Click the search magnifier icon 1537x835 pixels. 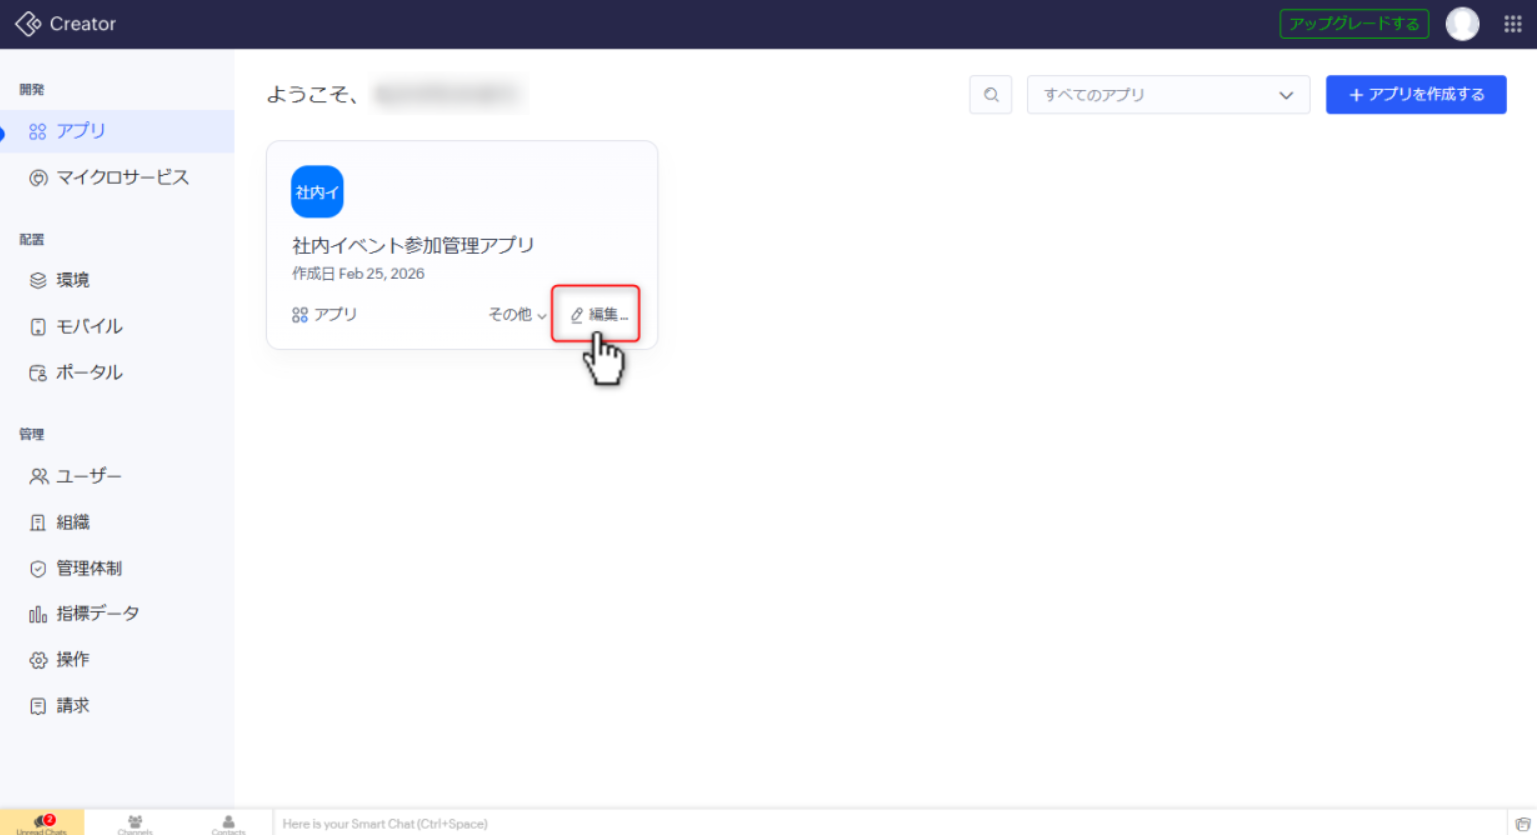point(990,95)
